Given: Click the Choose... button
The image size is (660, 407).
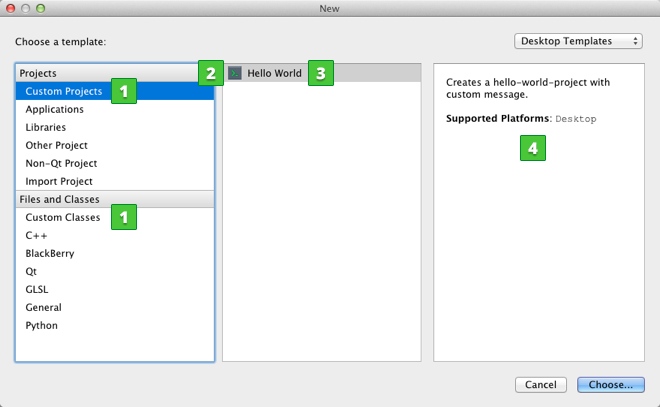Looking at the screenshot, I should [609, 385].
